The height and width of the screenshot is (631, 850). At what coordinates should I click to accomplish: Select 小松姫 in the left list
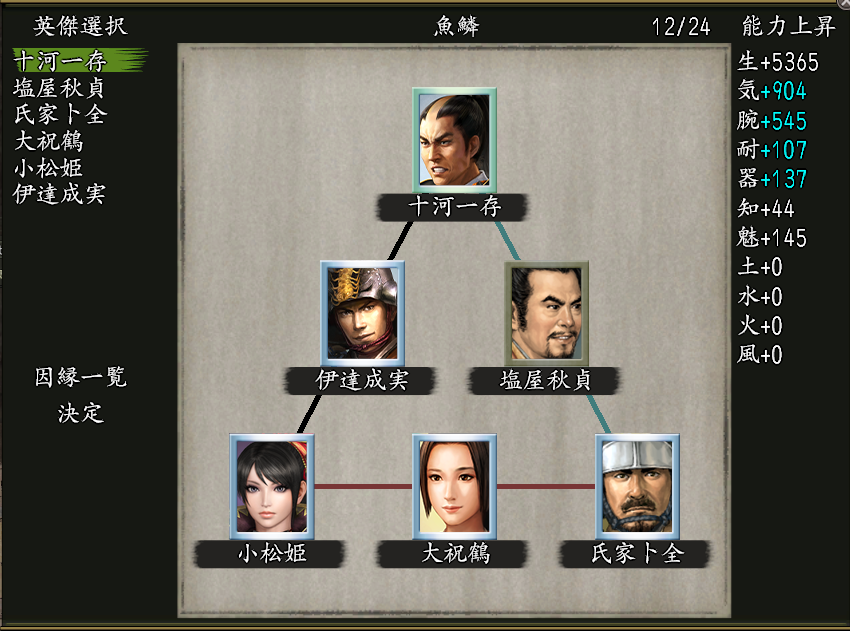pyautogui.click(x=49, y=168)
